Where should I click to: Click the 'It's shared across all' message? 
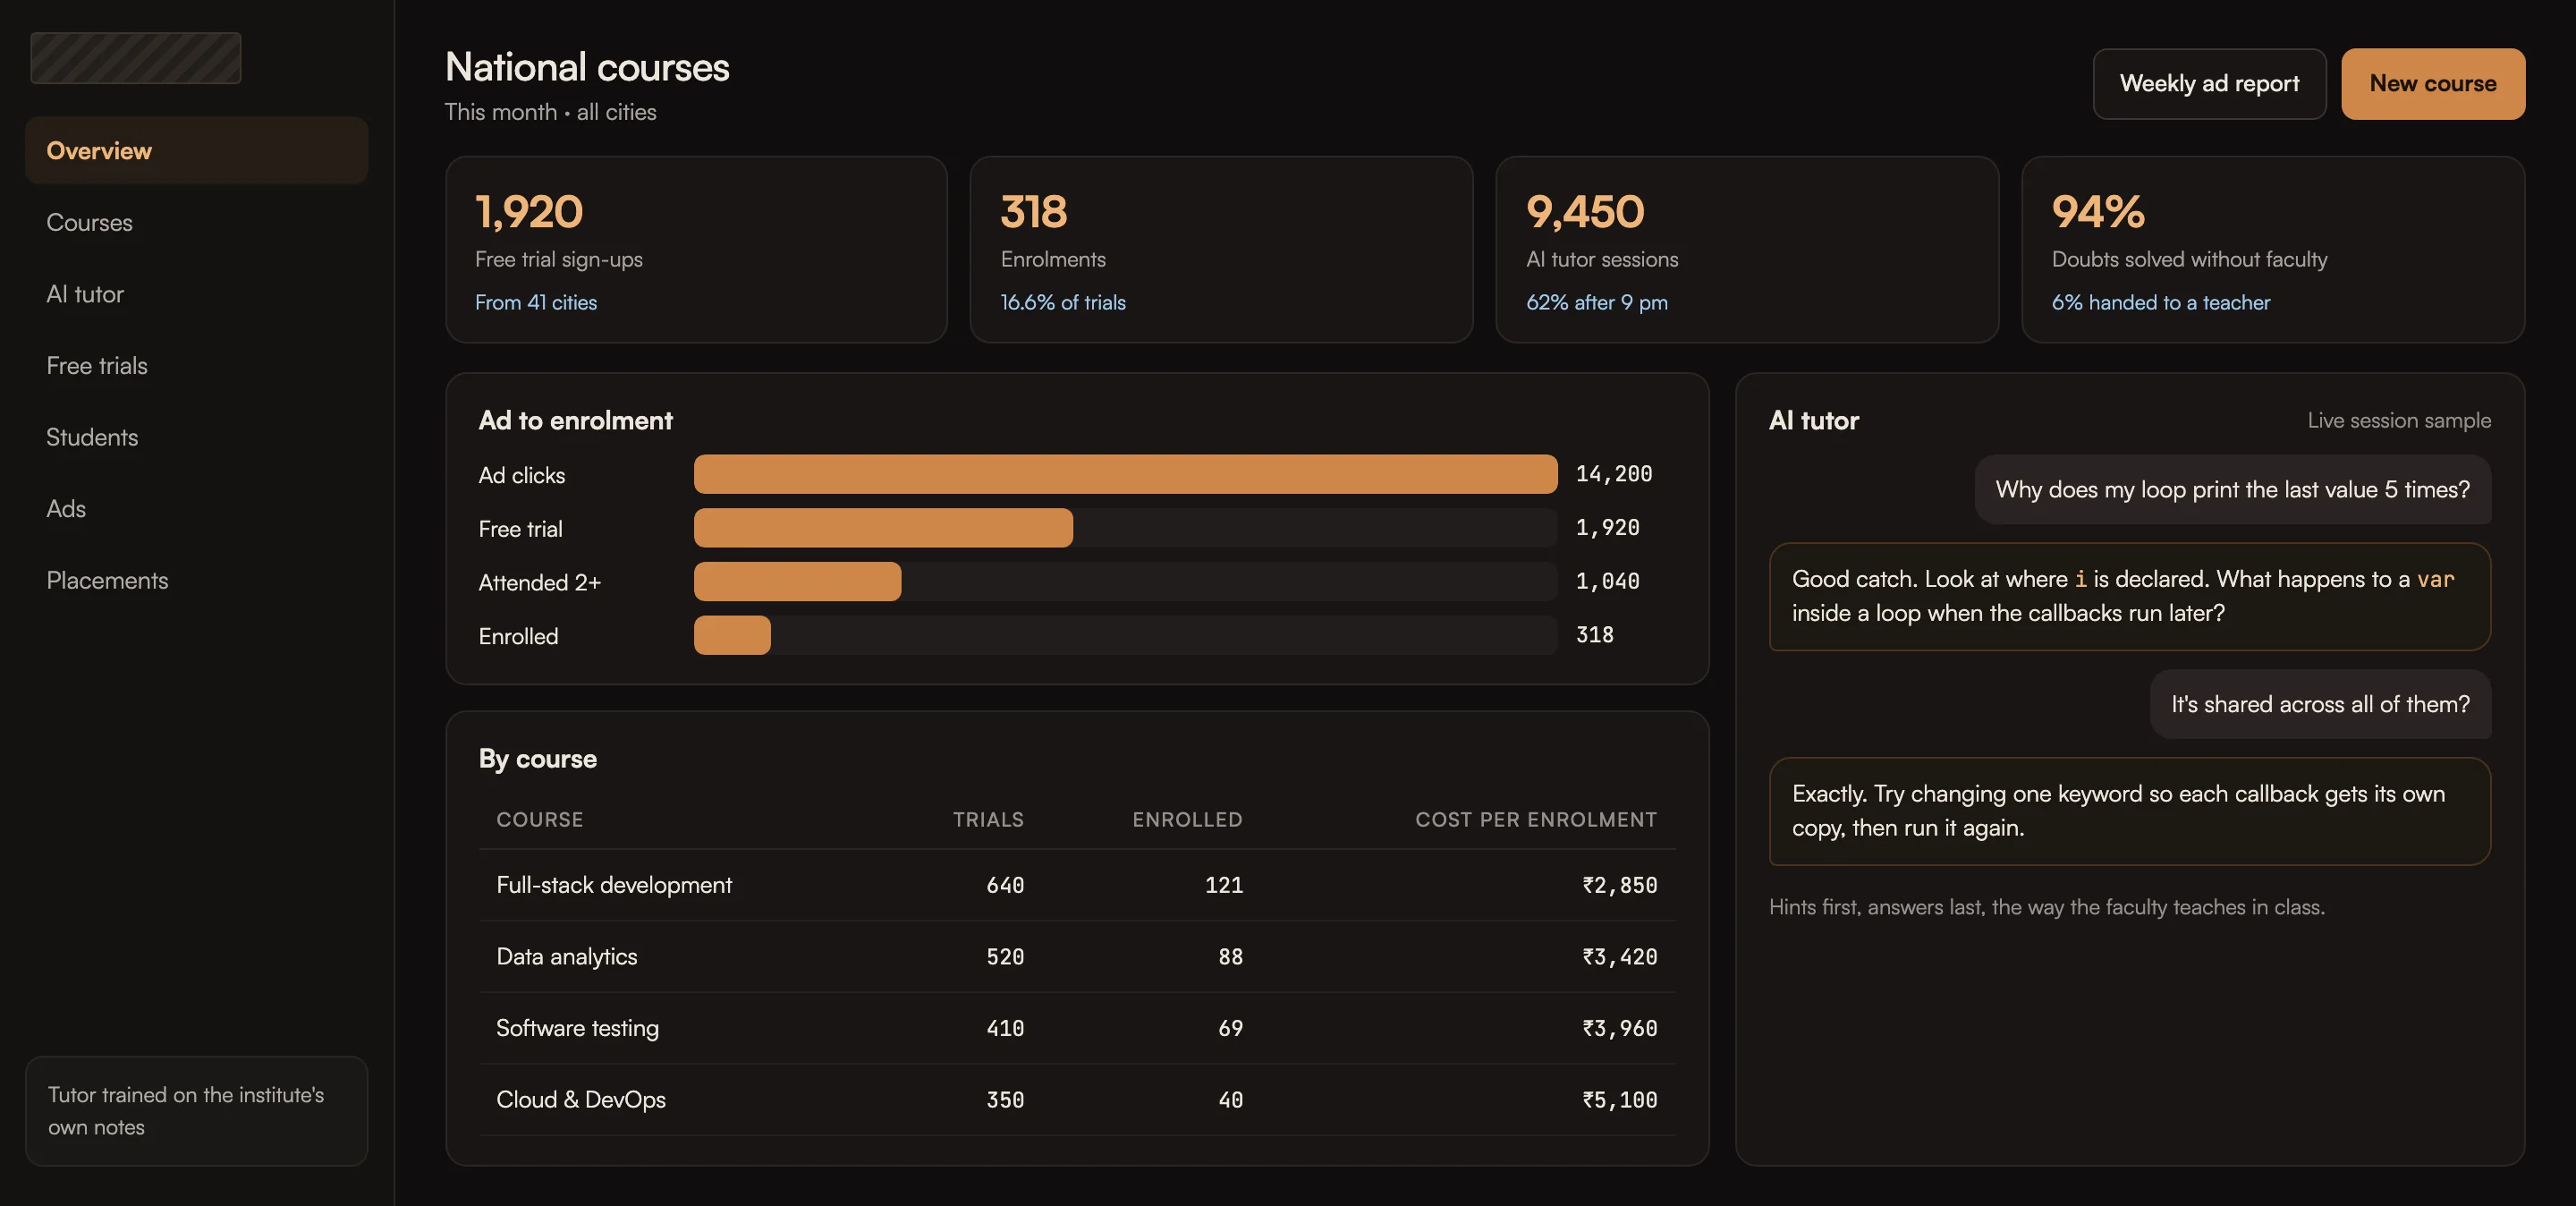2320,704
